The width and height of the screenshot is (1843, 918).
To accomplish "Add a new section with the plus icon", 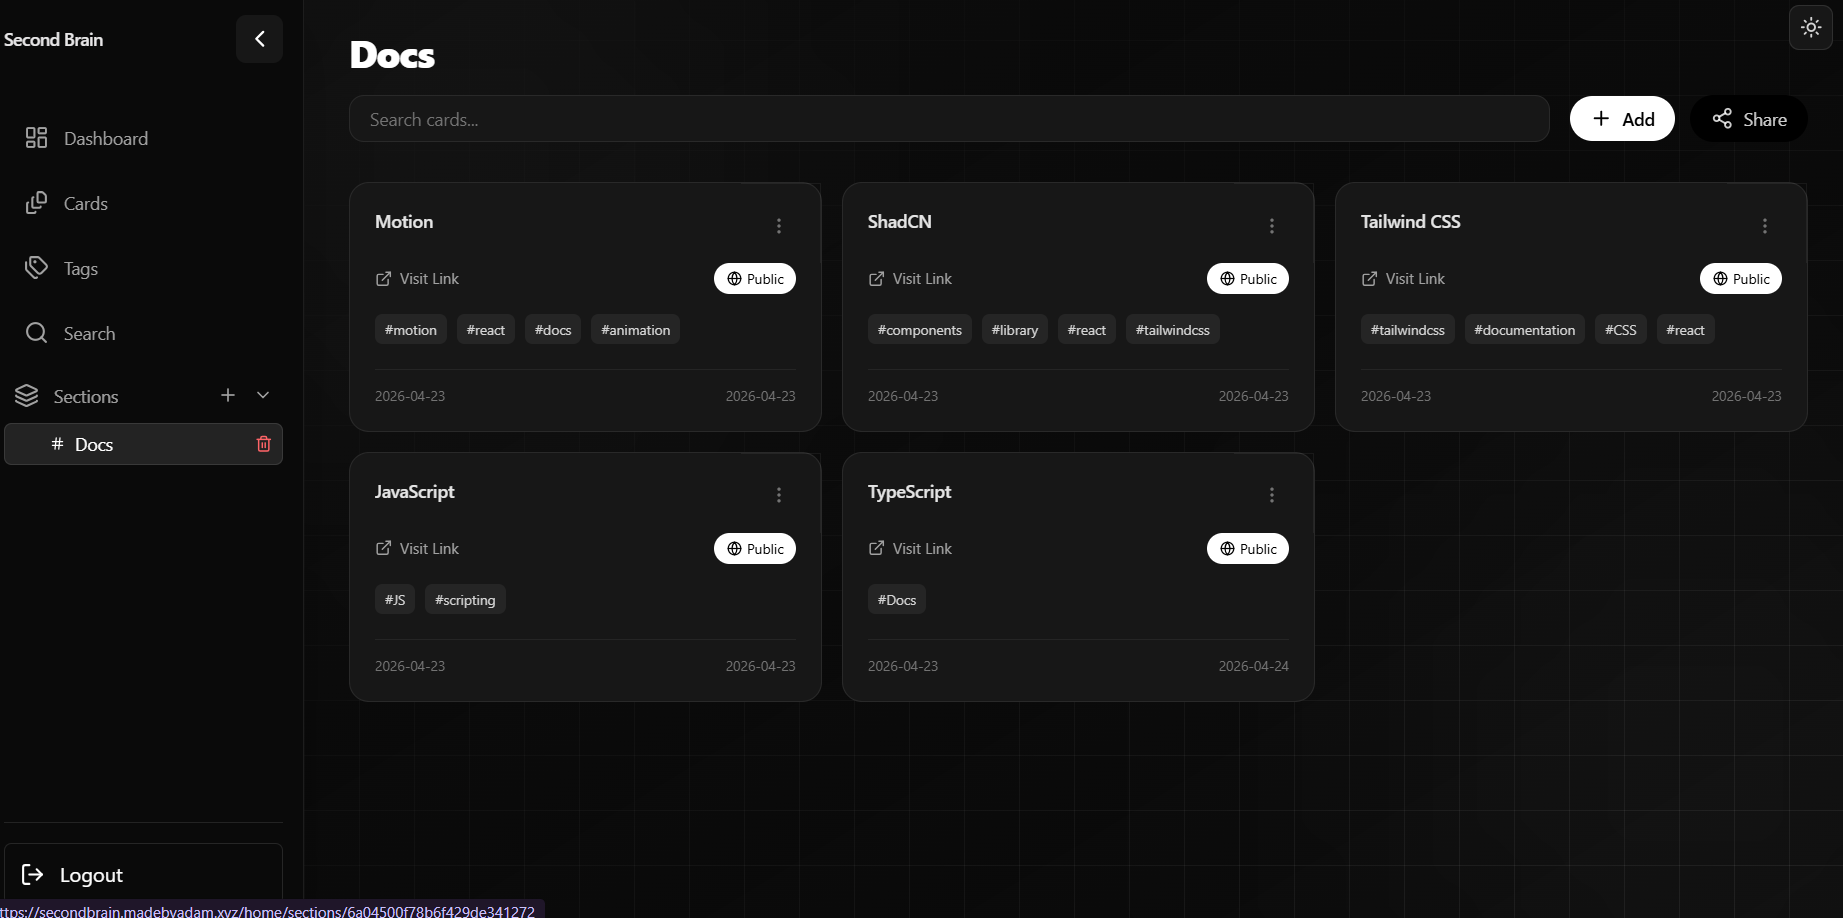I will [x=228, y=395].
